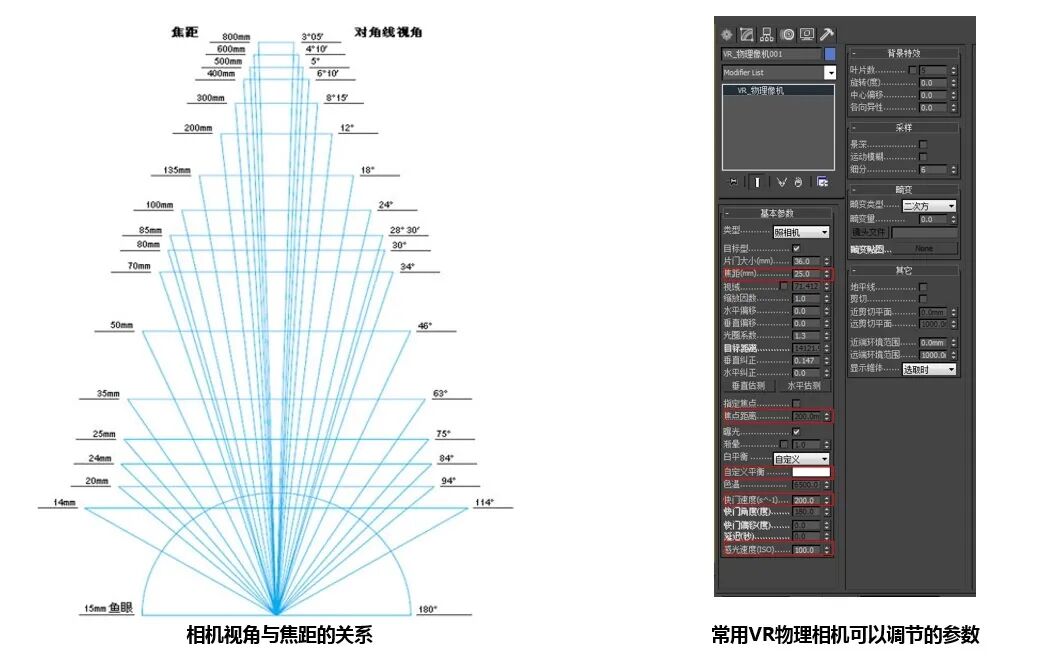
Task: Click the 15mm 鱼眼 label in diagram
Action: [x=108, y=608]
